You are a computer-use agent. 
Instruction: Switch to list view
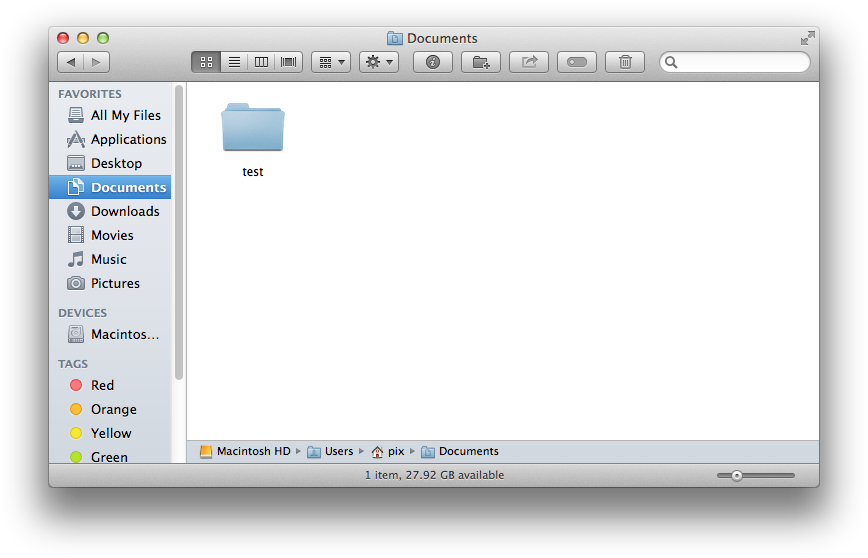click(x=234, y=62)
